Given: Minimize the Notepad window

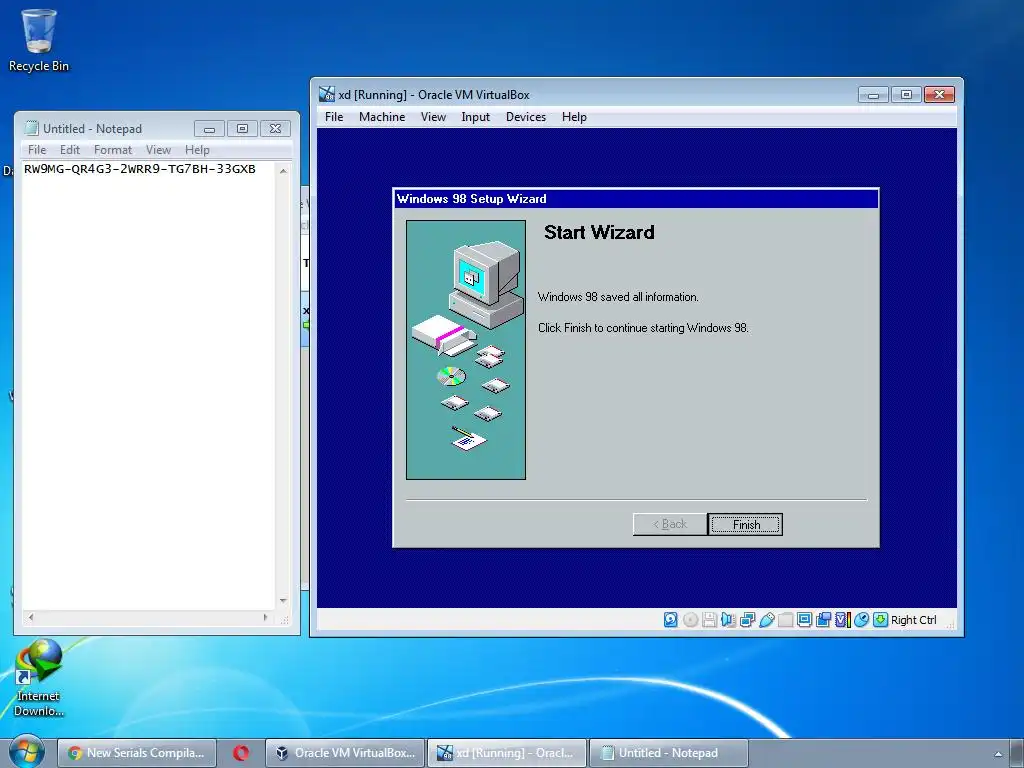Looking at the screenshot, I should (x=209, y=129).
